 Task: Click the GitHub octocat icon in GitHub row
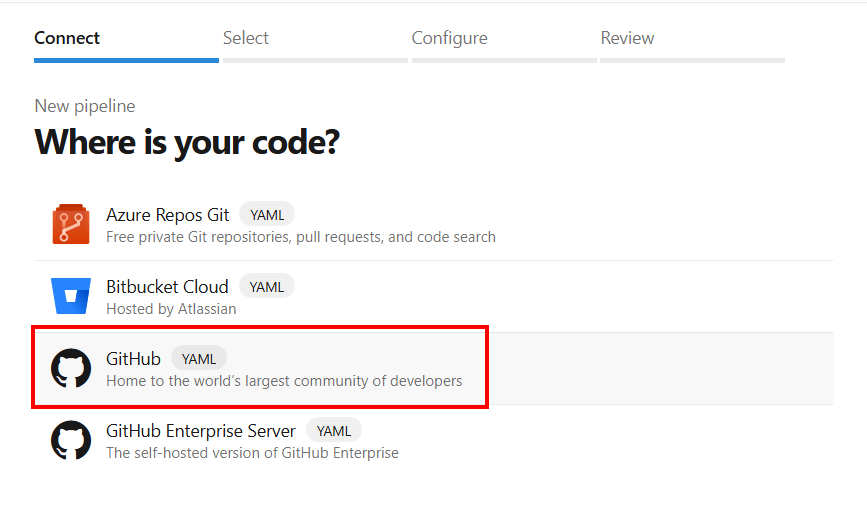(x=71, y=368)
